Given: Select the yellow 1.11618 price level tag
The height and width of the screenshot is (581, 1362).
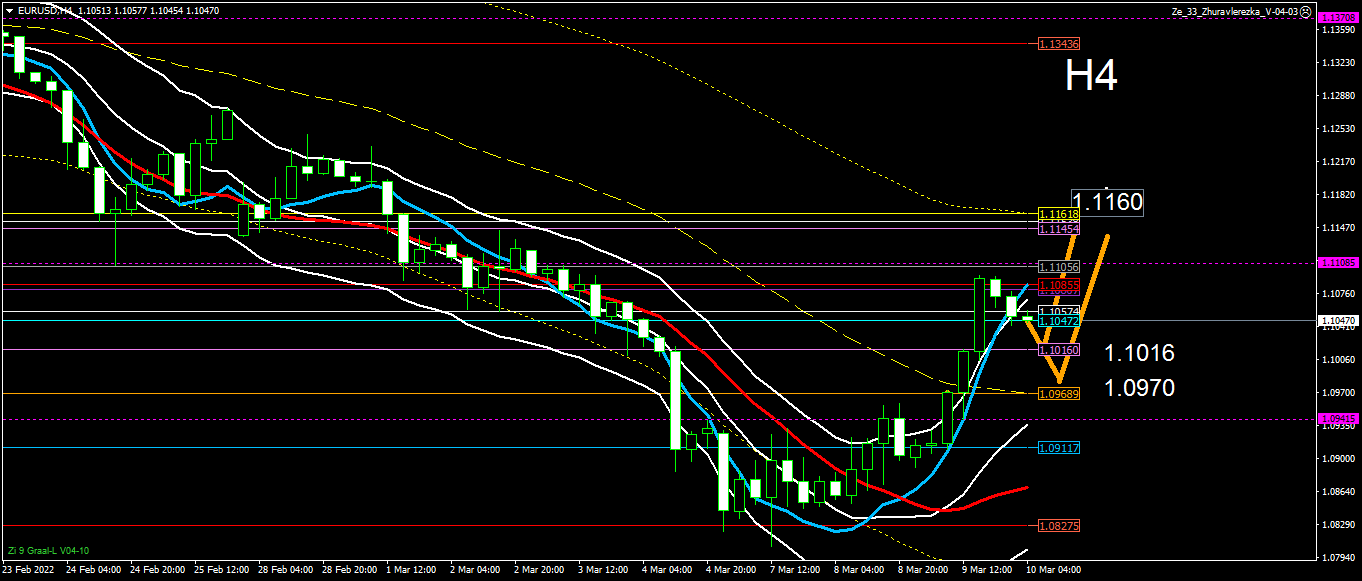Looking at the screenshot, I should 1058,215.
